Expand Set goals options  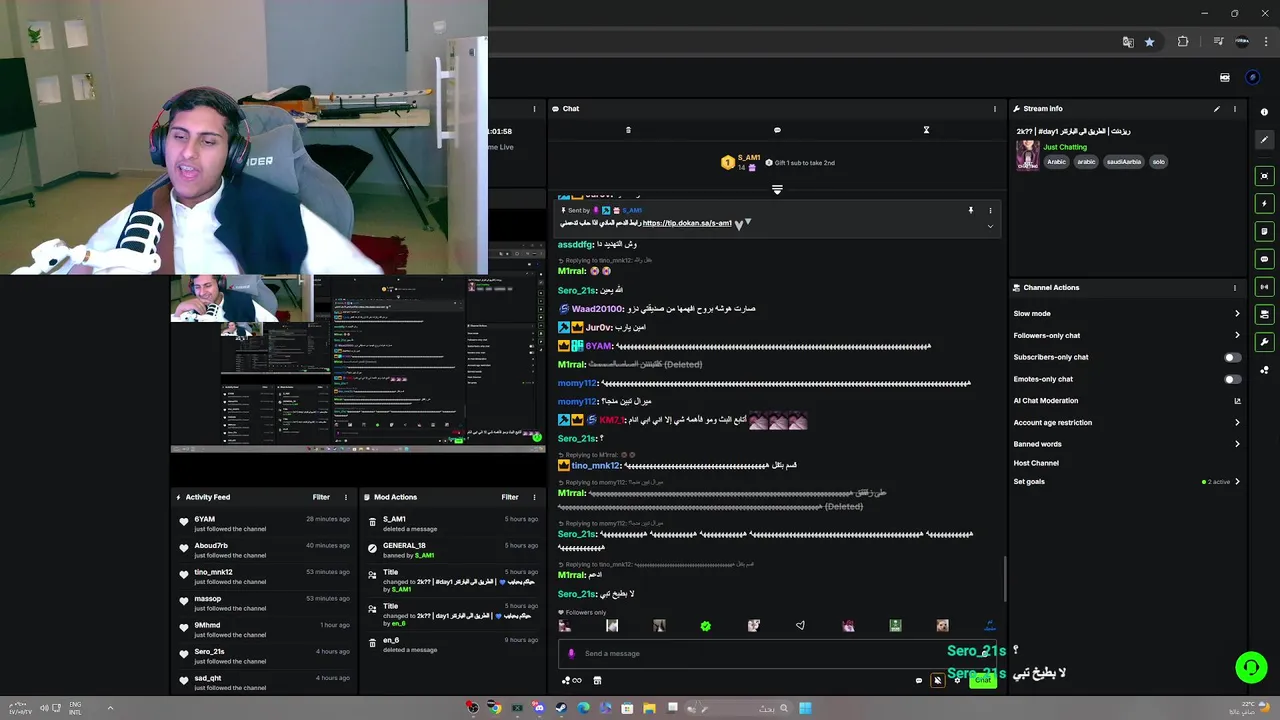(x=1237, y=482)
